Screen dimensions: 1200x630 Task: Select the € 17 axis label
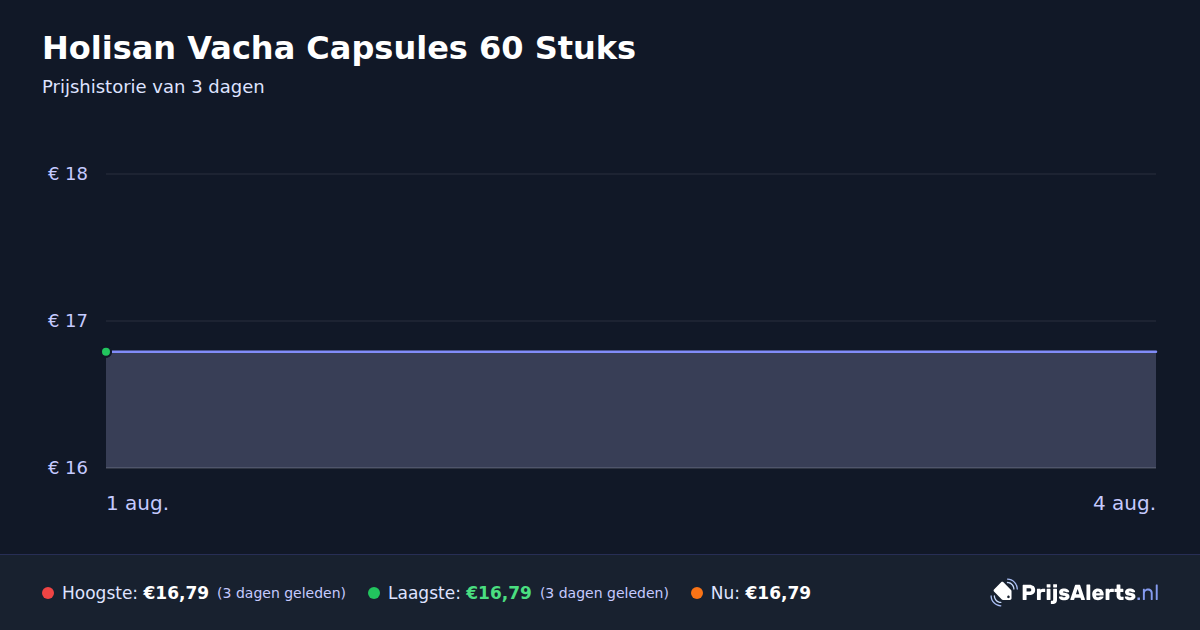click(x=68, y=321)
